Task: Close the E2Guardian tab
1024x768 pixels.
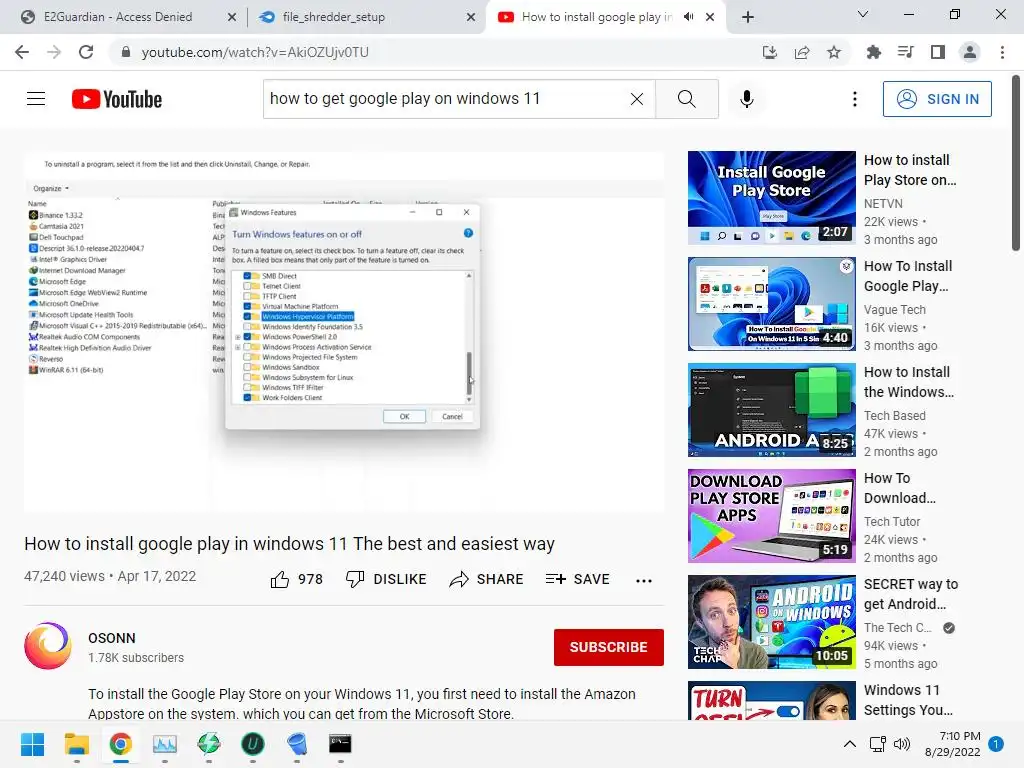Action: click(232, 17)
